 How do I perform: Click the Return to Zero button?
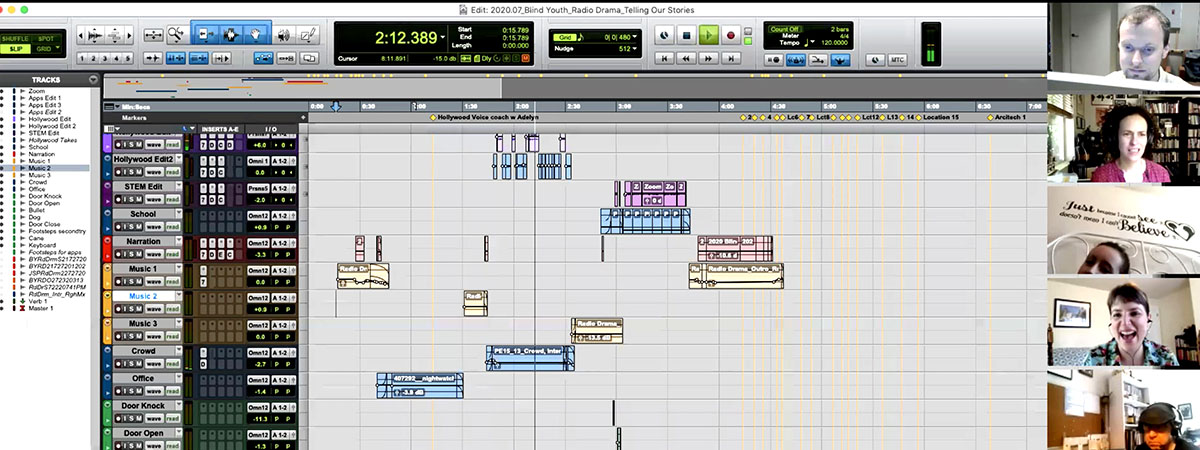(x=664, y=59)
